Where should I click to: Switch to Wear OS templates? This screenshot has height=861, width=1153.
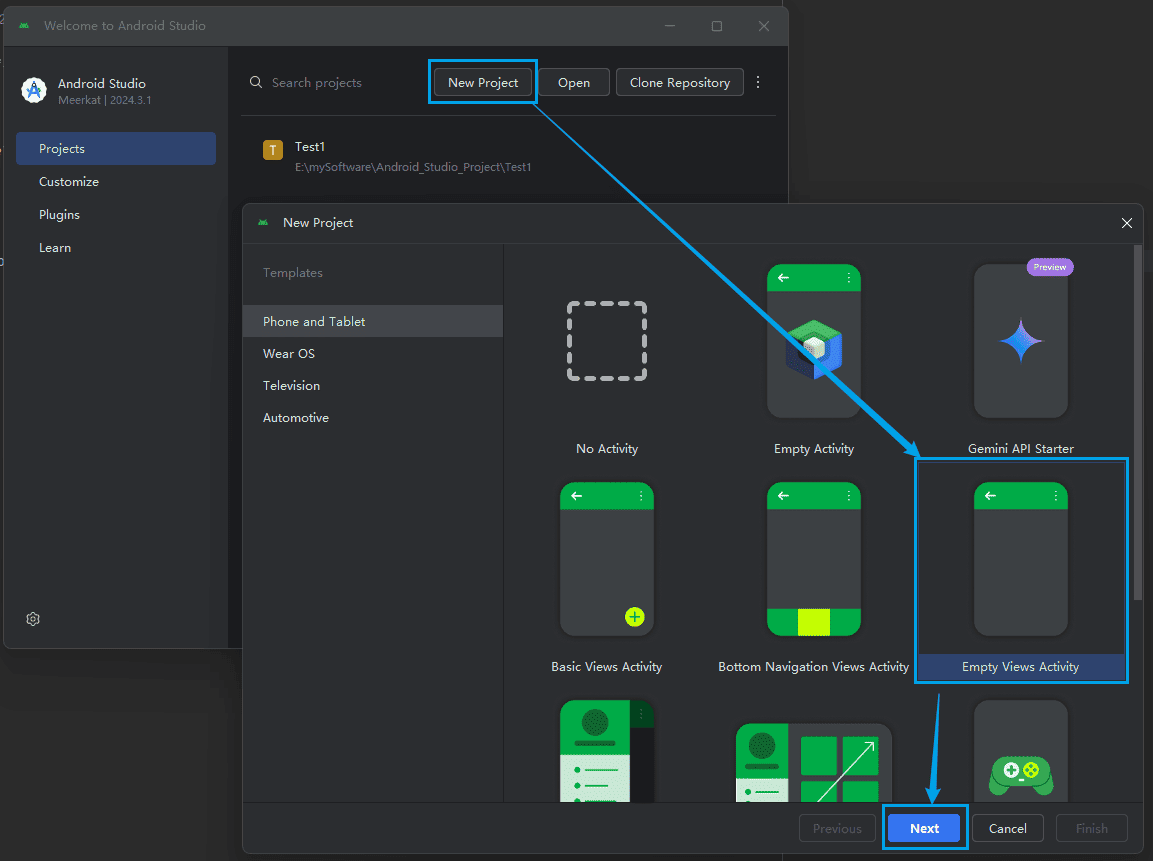[x=289, y=354]
